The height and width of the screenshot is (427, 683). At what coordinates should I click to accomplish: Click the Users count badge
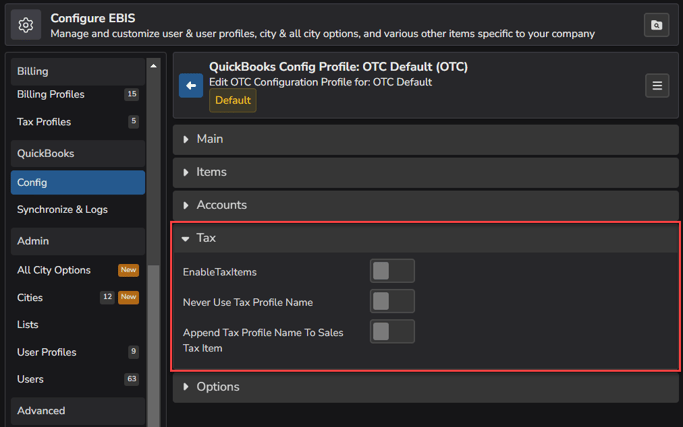[x=131, y=379]
